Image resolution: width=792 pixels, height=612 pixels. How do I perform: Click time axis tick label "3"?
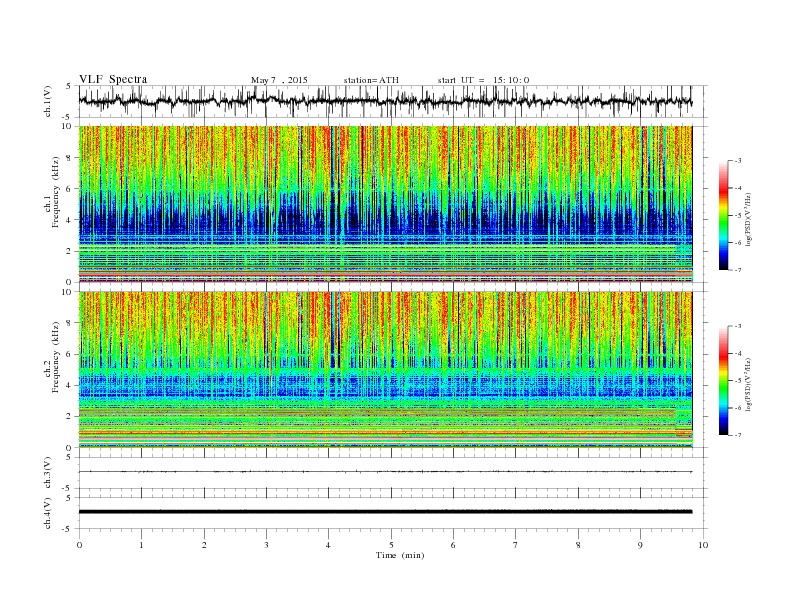pos(266,545)
